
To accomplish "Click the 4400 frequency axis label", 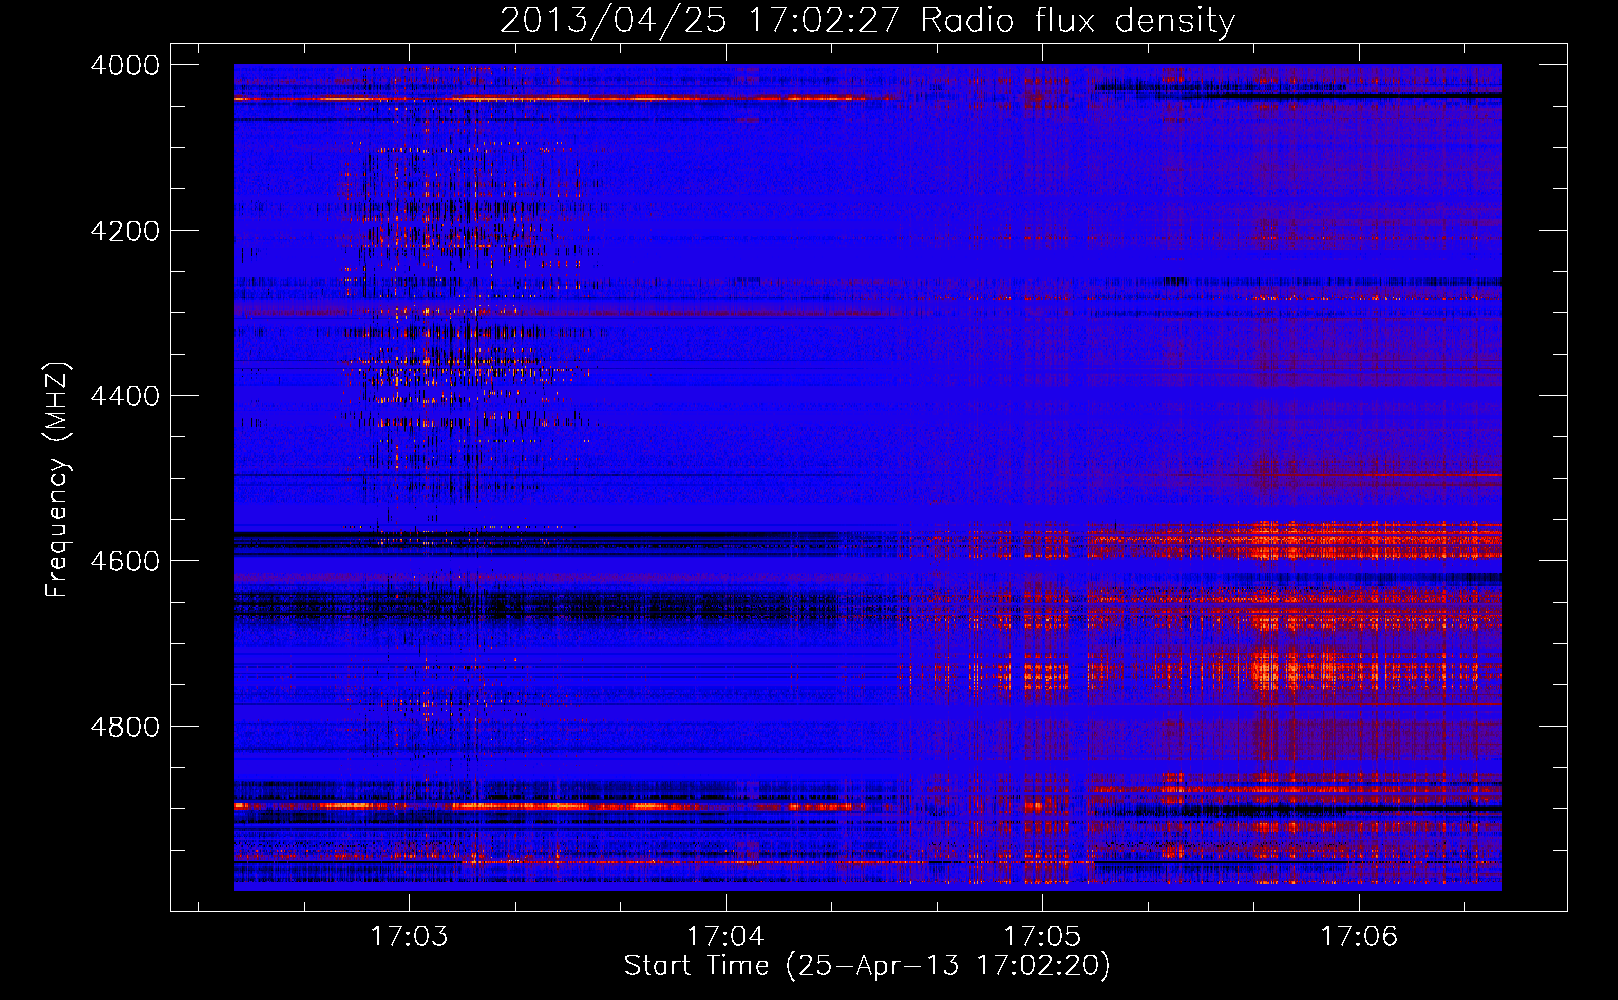I will pyautogui.click(x=125, y=396).
